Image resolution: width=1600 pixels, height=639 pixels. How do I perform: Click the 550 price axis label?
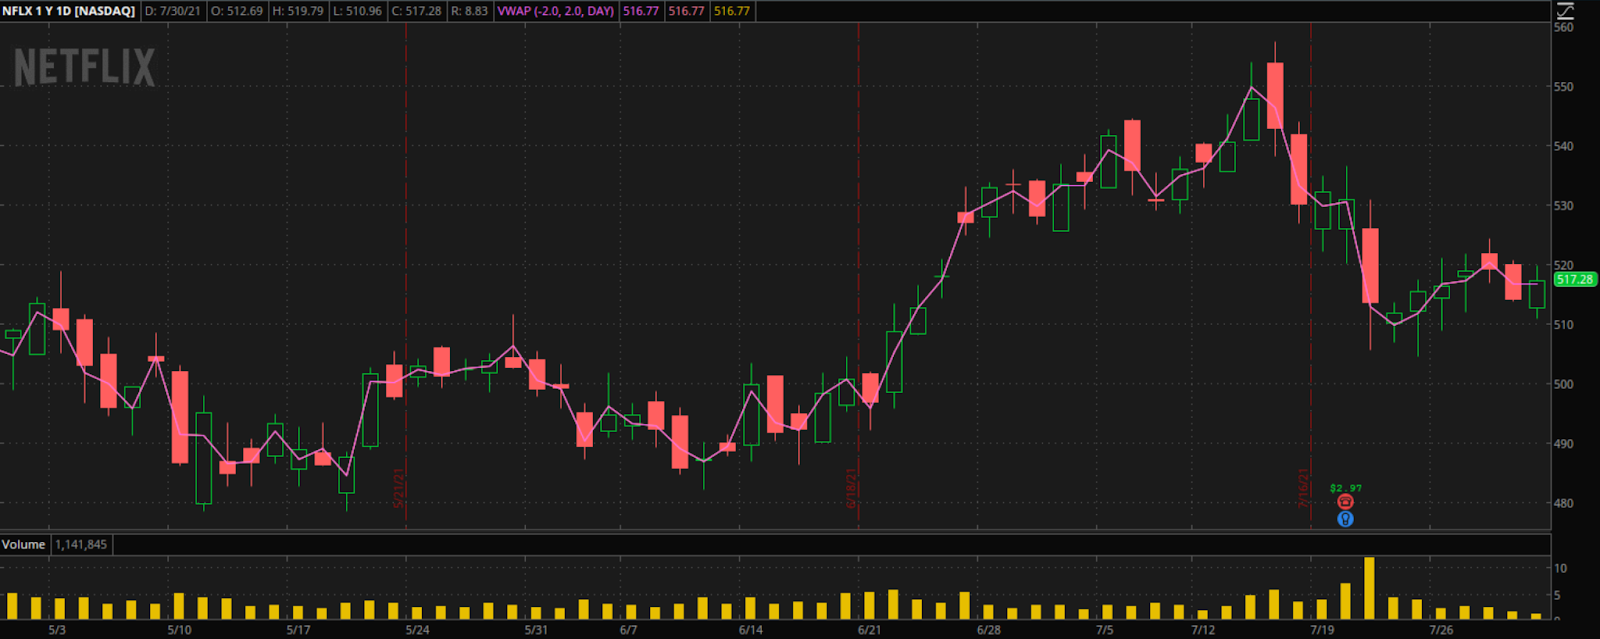(x=1563, y=87)
